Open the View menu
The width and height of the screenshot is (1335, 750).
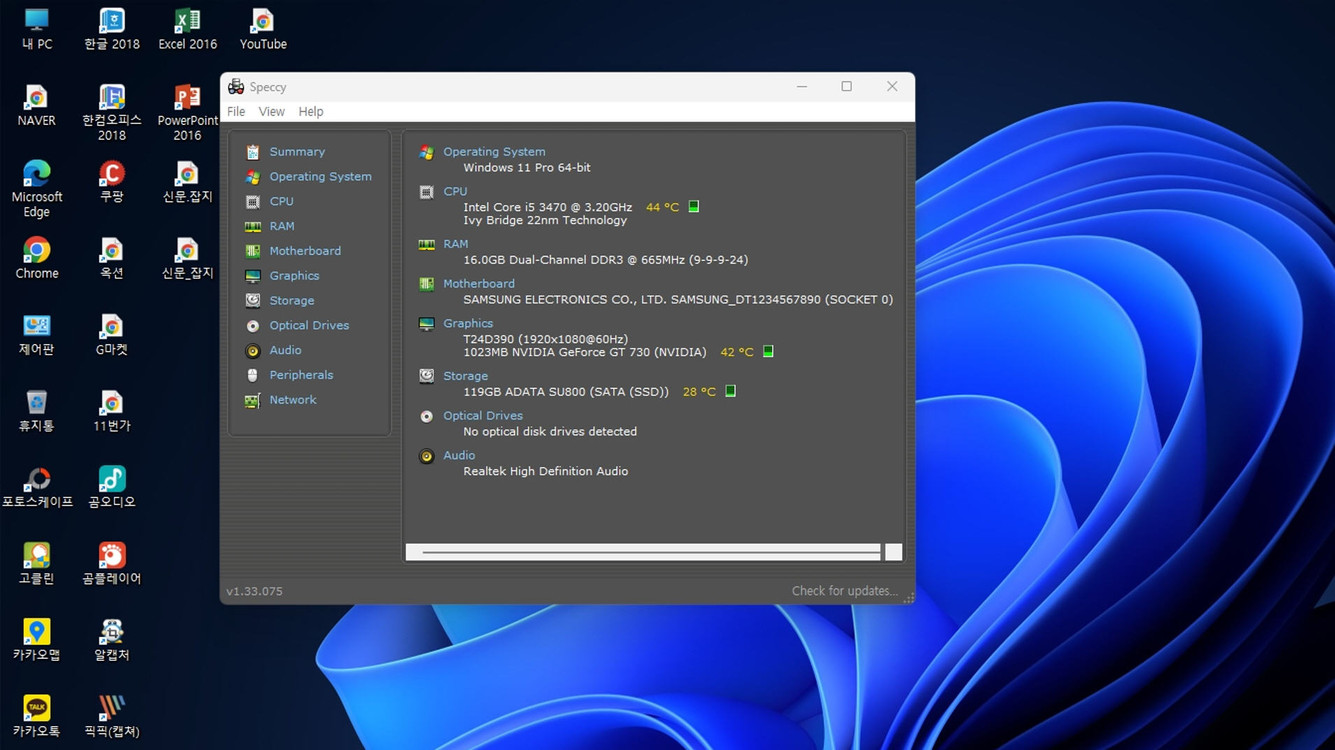tap(271, 112)
